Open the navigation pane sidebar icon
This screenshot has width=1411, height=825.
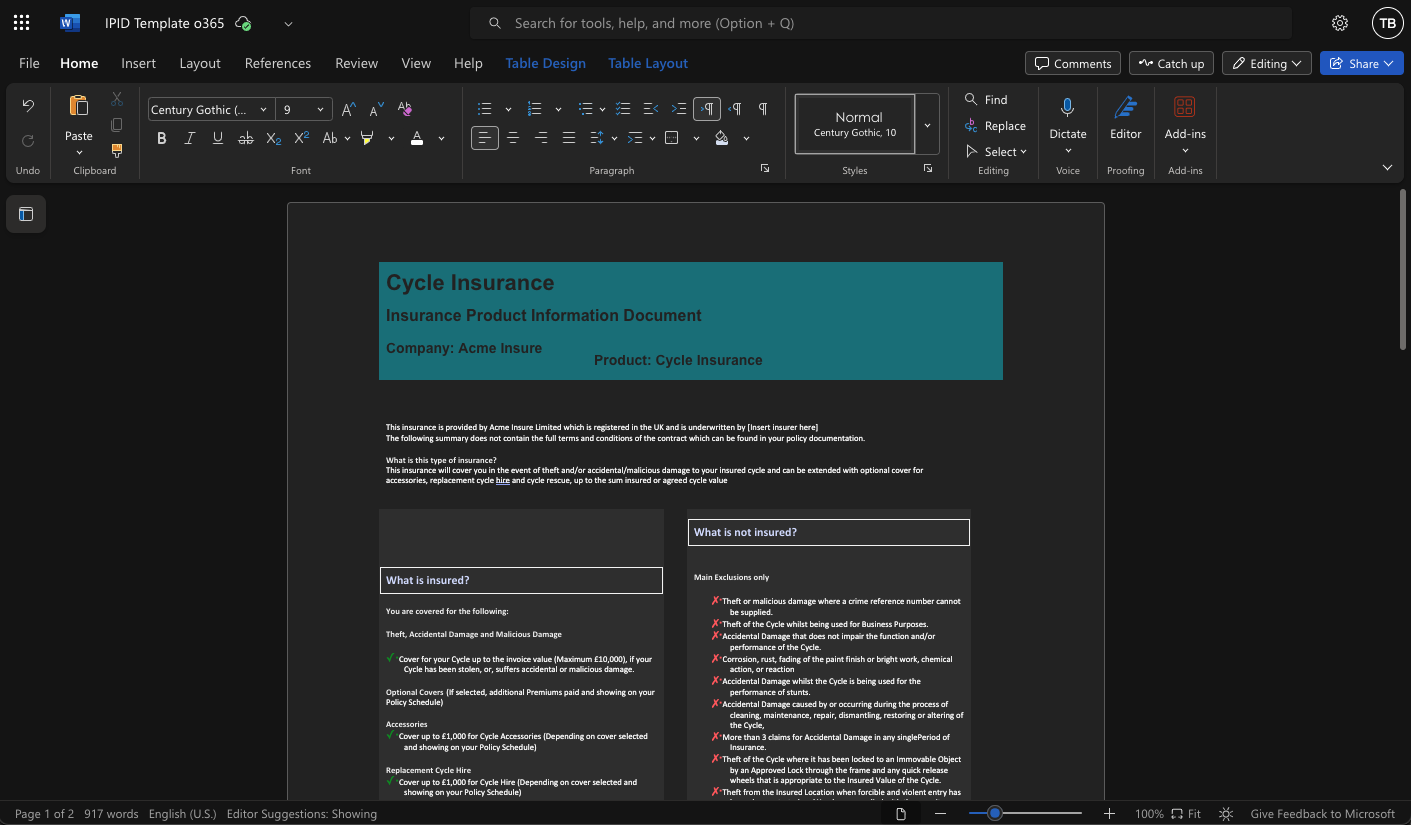click(x=26, y=214)
